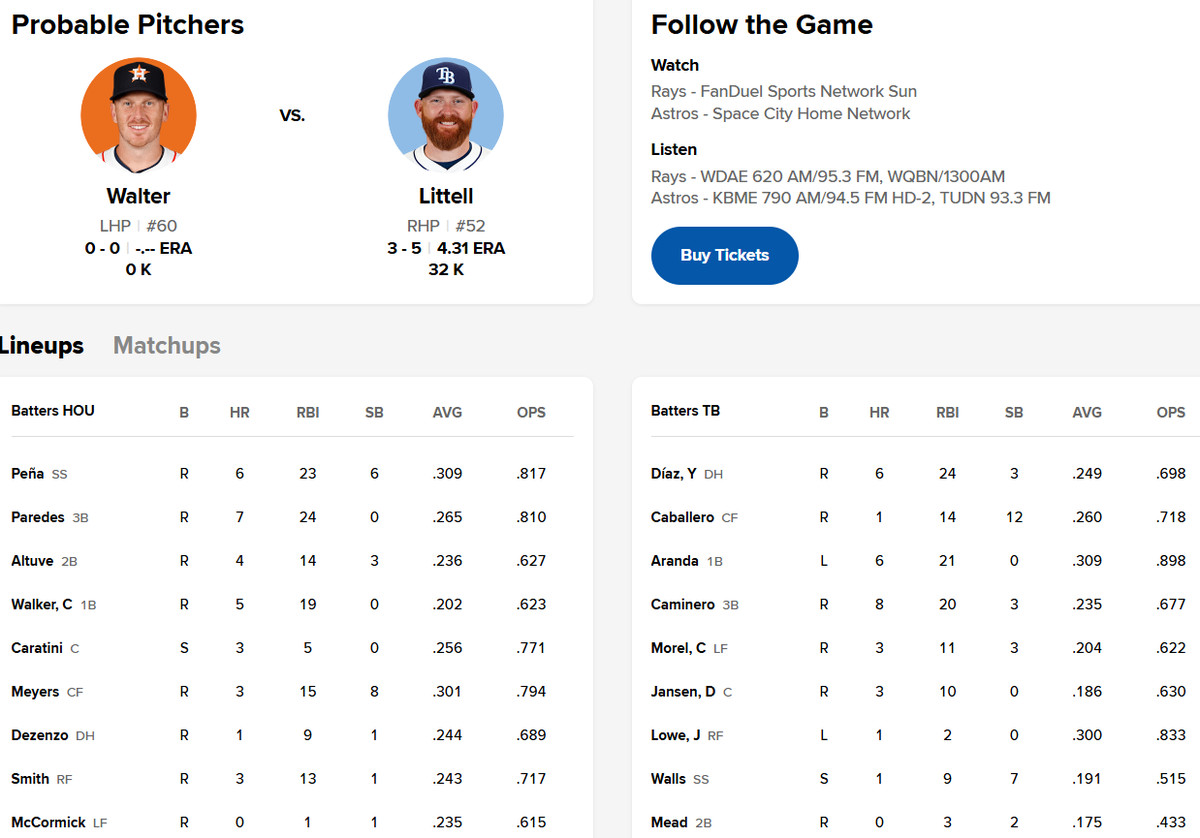Open pitcher Walter's name link
1200x838 pixels.
(138, 196)
